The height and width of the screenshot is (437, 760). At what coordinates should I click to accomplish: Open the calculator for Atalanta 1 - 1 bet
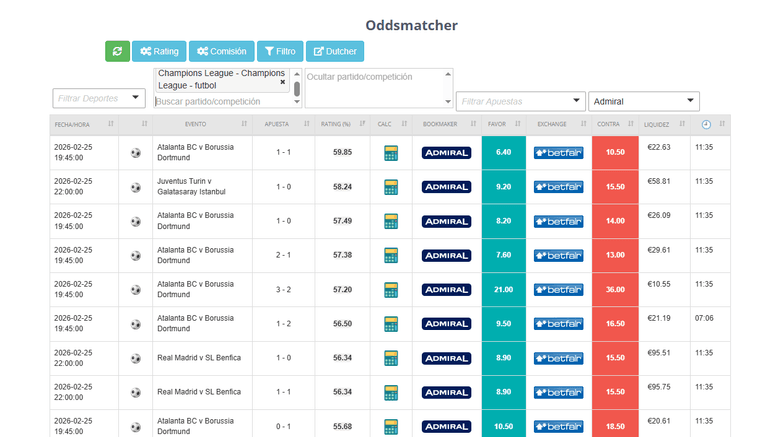[x=391, y=153]
